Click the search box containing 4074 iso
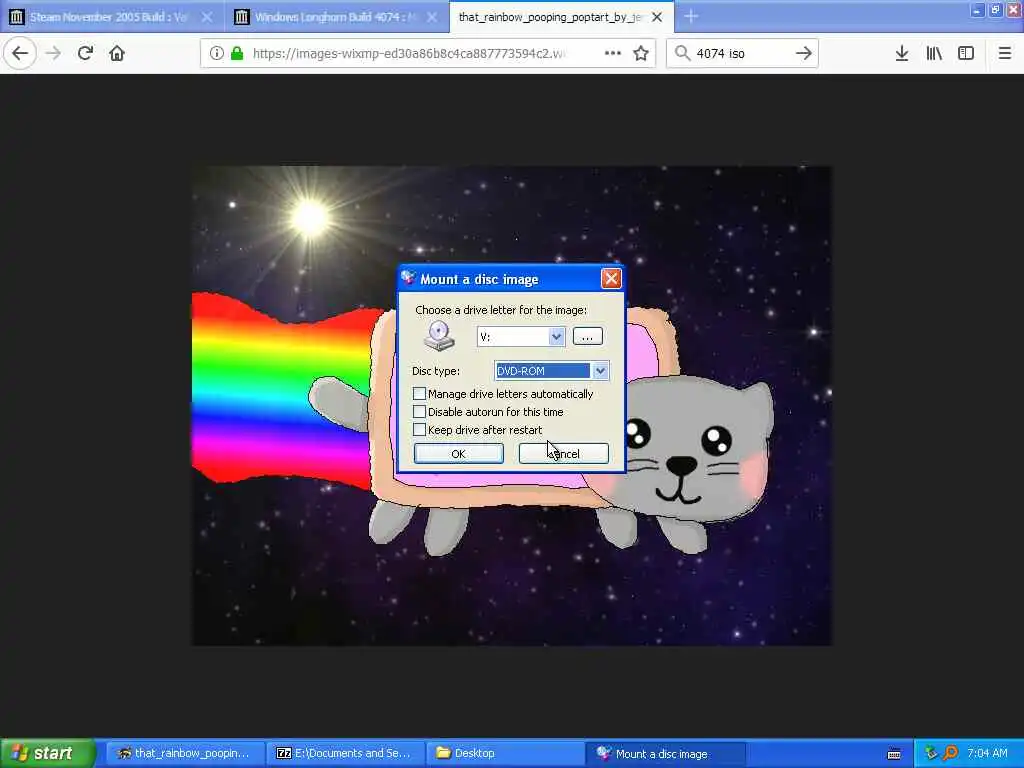This screenshot has height=768, width=1024. point(741,54)
